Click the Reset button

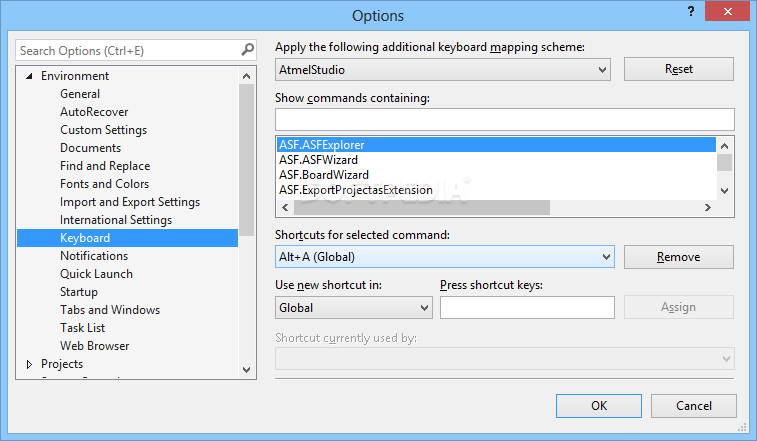[x=679, y=69]
